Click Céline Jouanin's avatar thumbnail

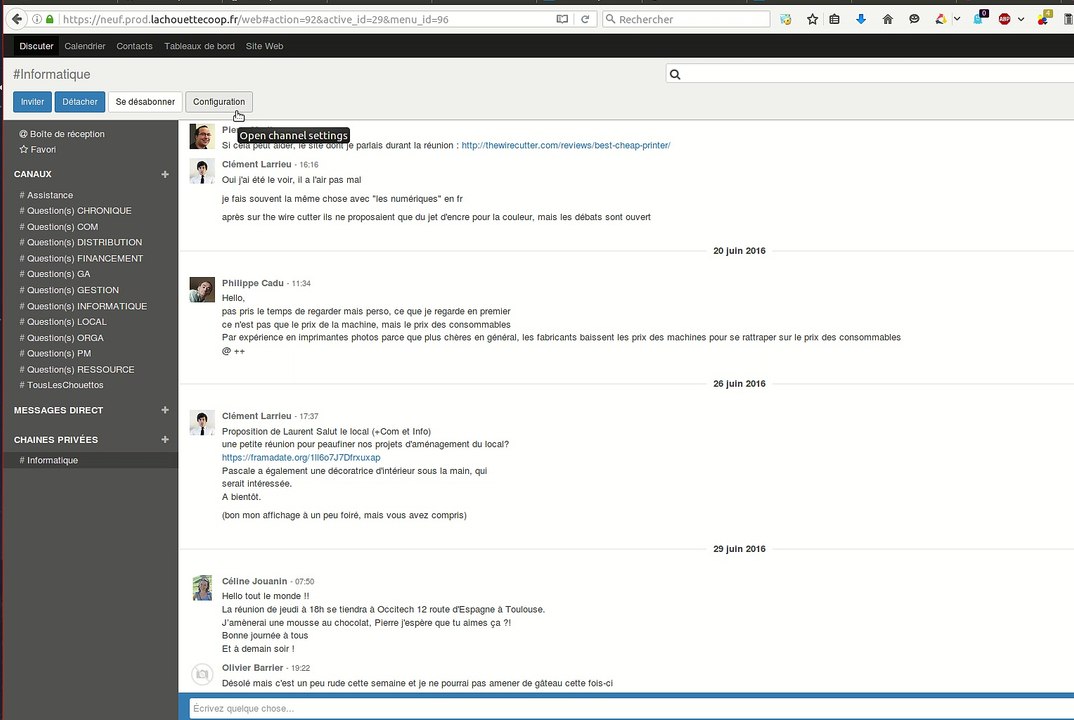(202, 588)
